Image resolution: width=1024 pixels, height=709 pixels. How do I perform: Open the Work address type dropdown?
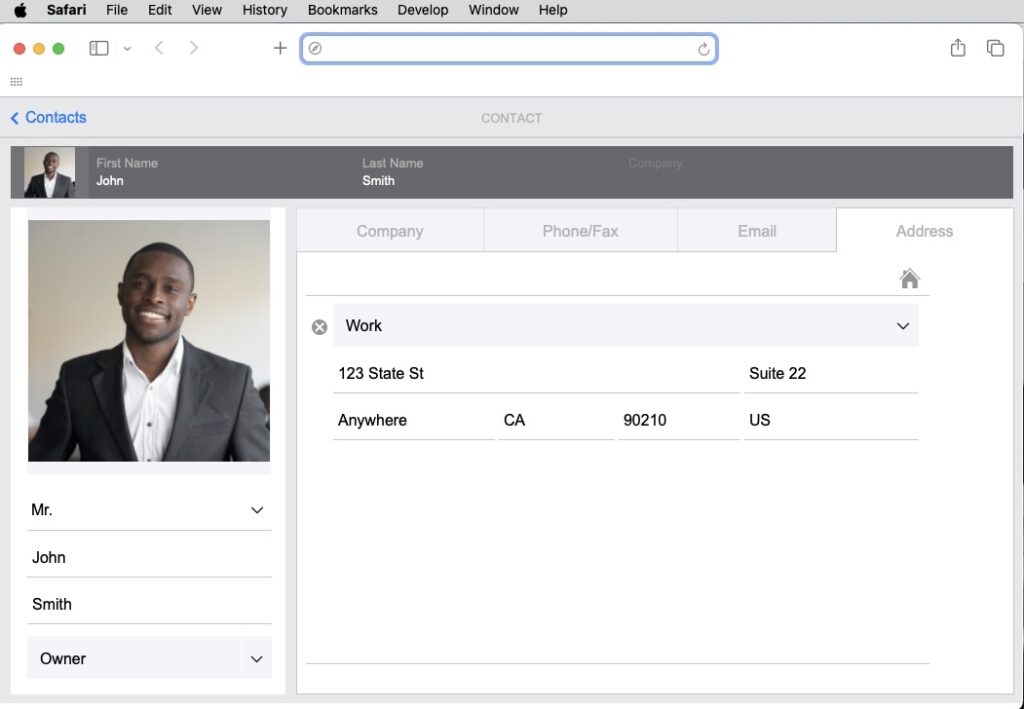click(626, 326)
